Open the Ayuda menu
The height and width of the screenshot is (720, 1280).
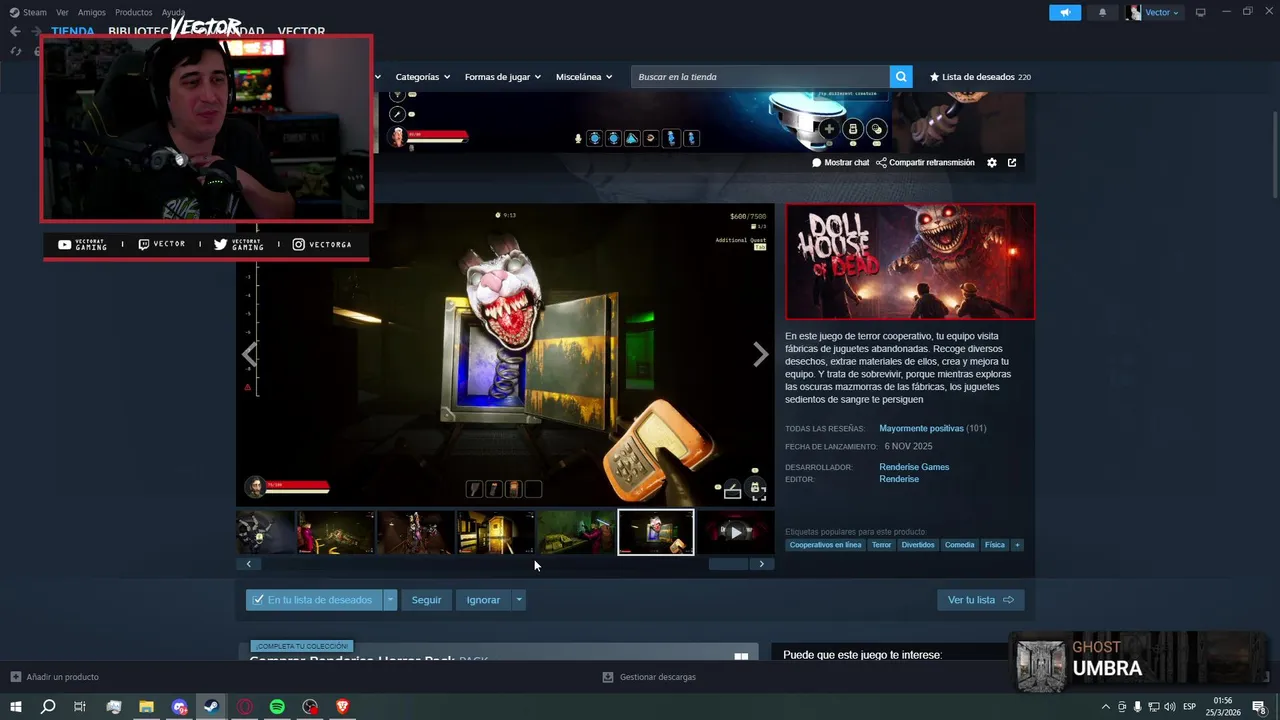[173, 12]
